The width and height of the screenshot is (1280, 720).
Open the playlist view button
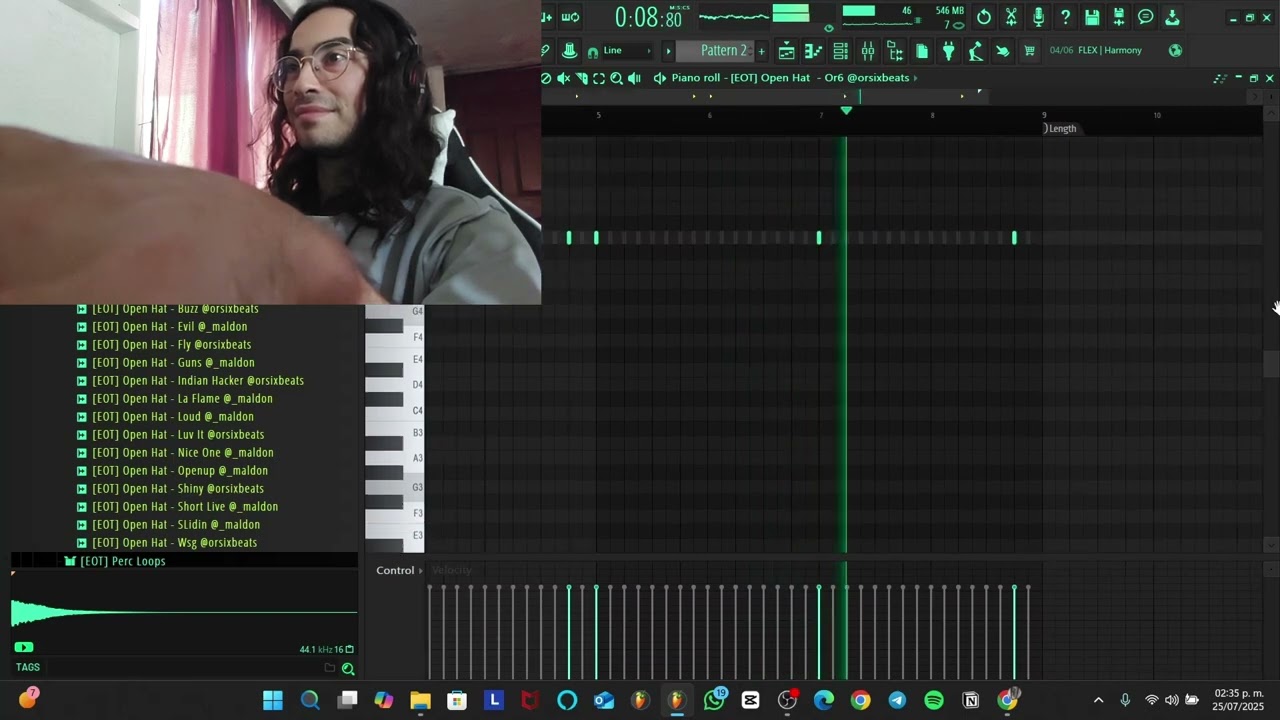coord(786,51)
